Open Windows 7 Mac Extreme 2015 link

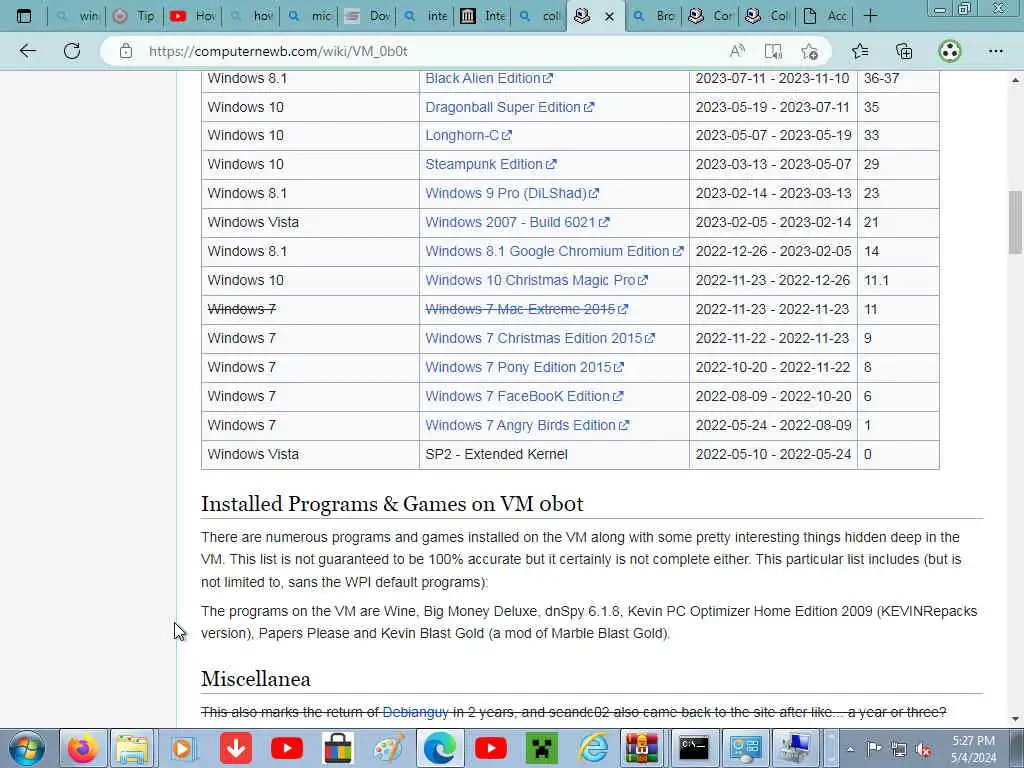pos(526,309)
